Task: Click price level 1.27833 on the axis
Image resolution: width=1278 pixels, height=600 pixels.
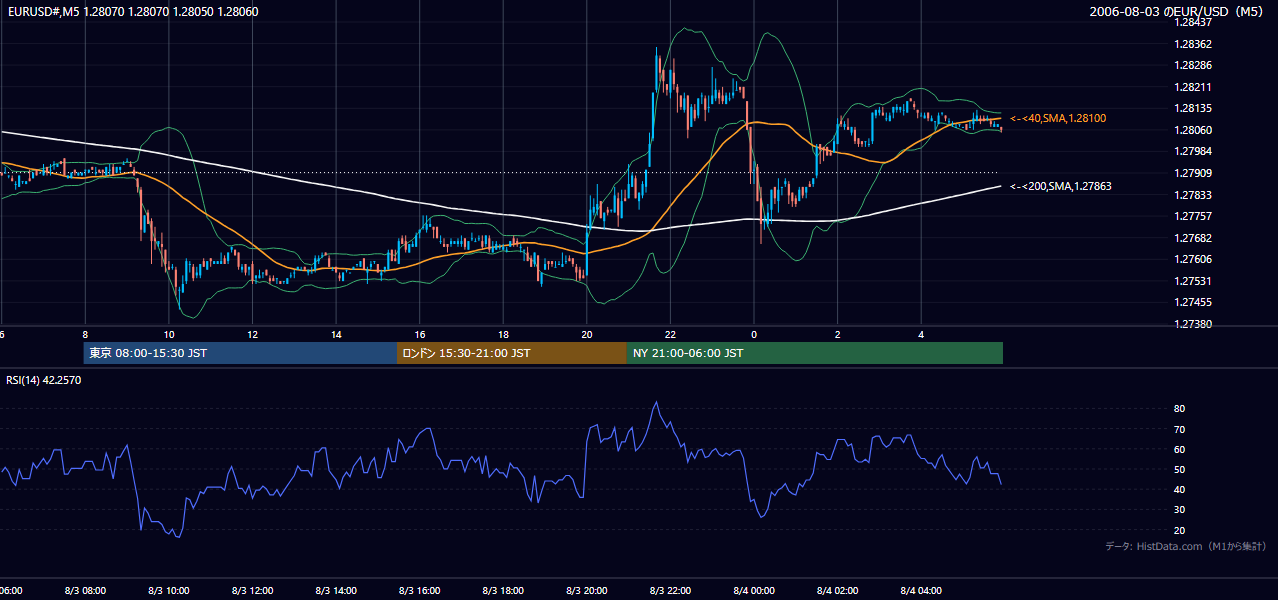Action: pos(1192,195)
